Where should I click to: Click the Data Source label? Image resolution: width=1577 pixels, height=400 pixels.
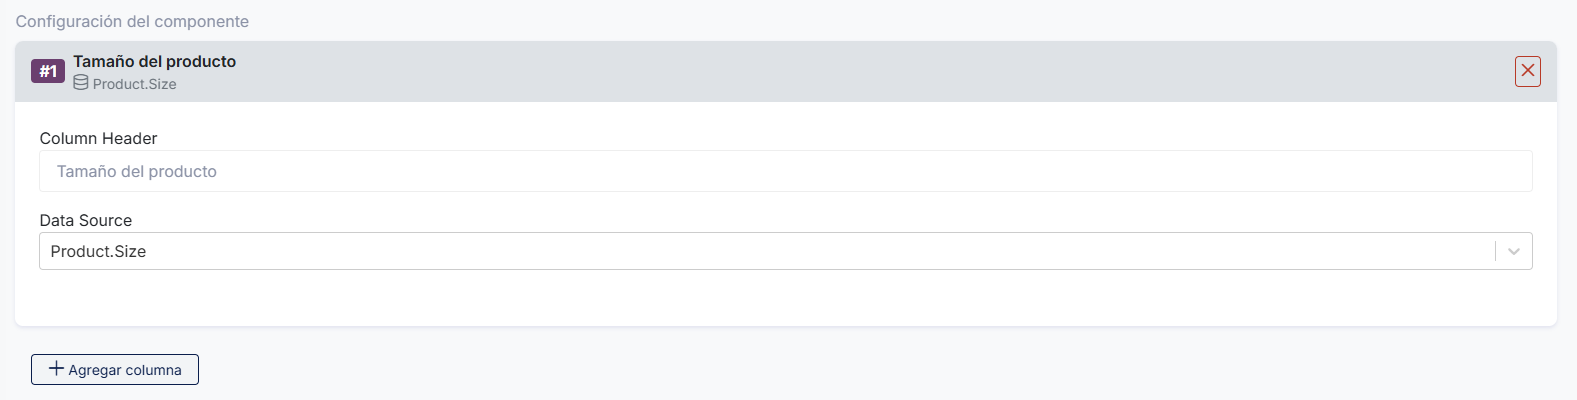pos(86,220)
